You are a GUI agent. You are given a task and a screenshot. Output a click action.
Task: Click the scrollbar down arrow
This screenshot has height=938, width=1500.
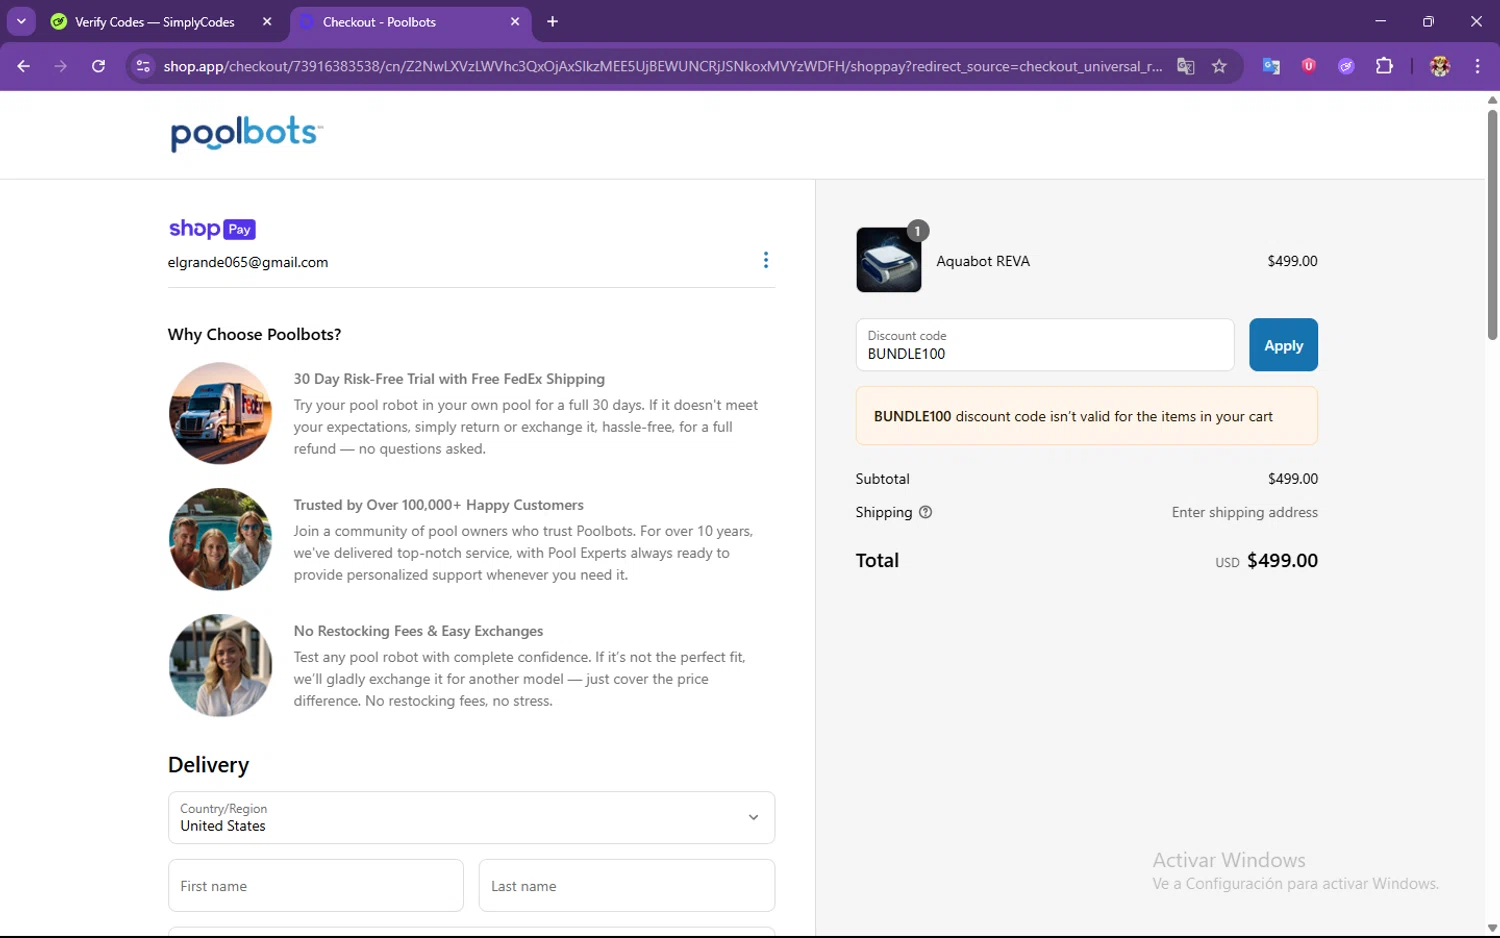pyautogui.click(x=1492, y=929)
